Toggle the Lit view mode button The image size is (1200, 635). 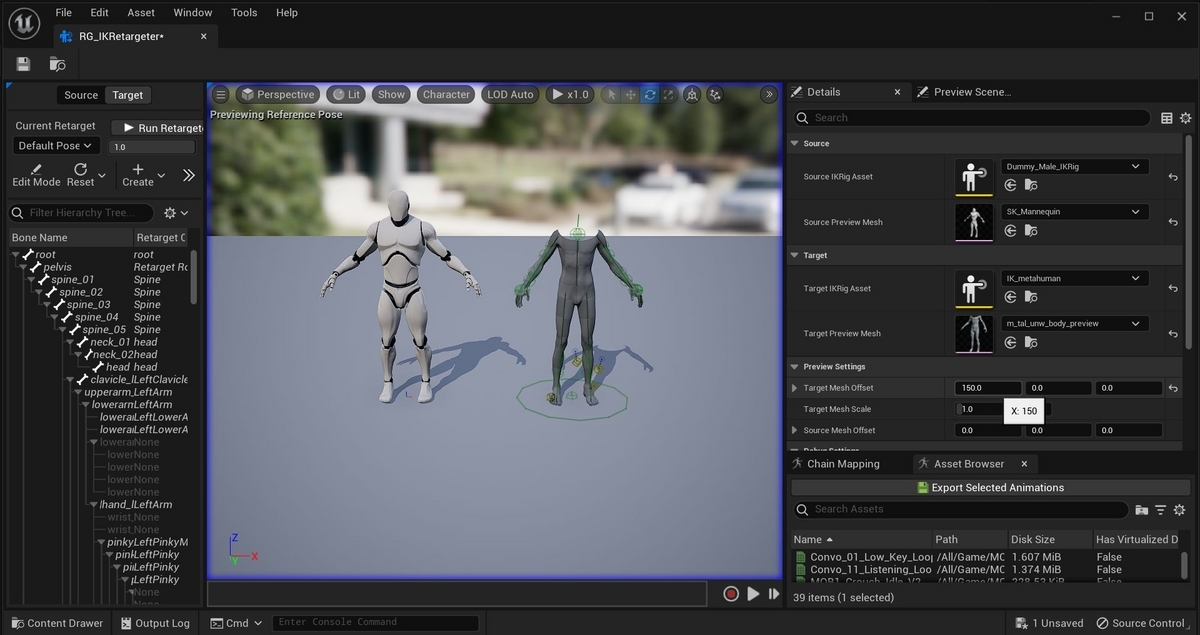(x=345, y=95)
